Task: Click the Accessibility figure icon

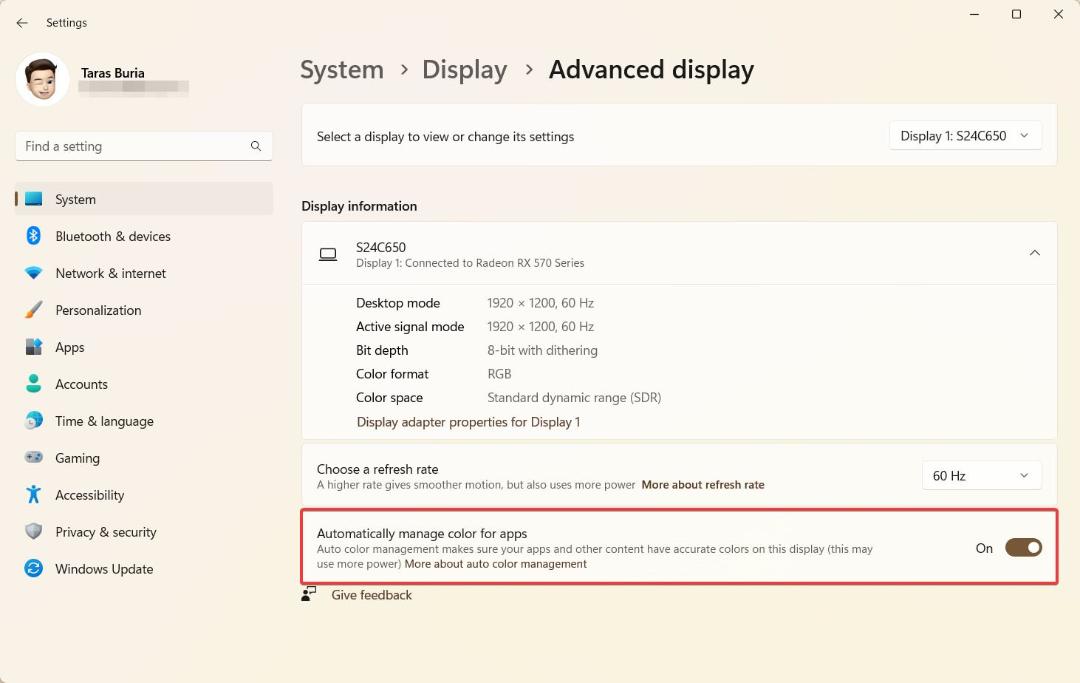Action: pos(33,494)
